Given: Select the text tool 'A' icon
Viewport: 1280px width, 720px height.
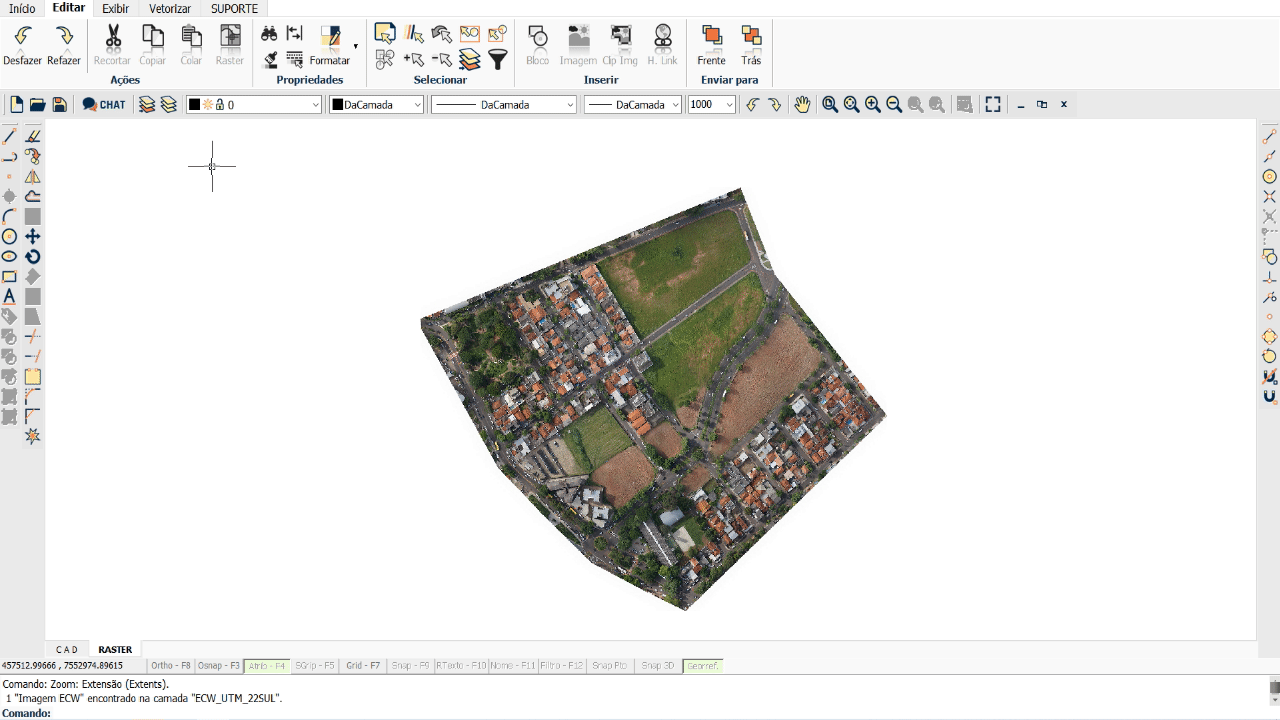Looking at the screenshot, I should (10, 297).
